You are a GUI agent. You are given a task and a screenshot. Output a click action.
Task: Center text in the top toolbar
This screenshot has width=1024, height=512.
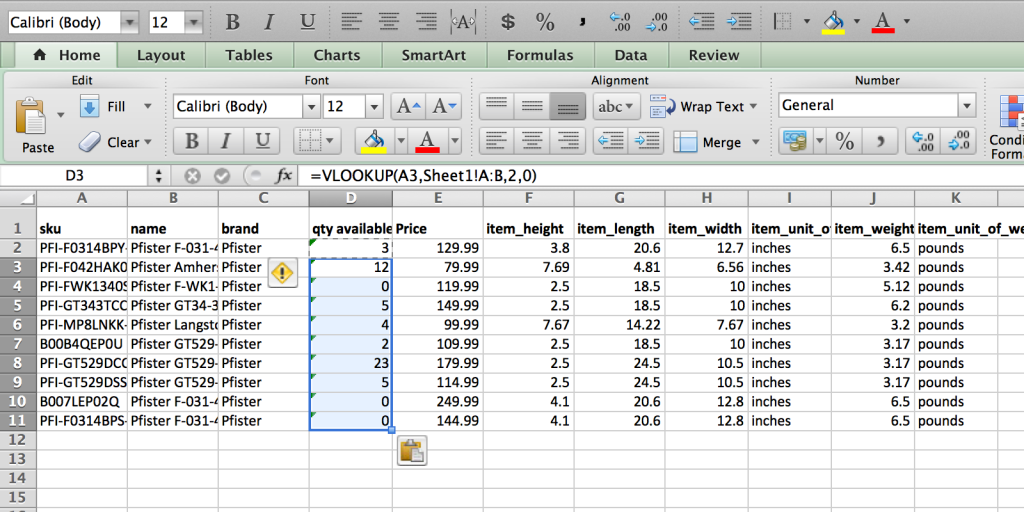[389, 22]
